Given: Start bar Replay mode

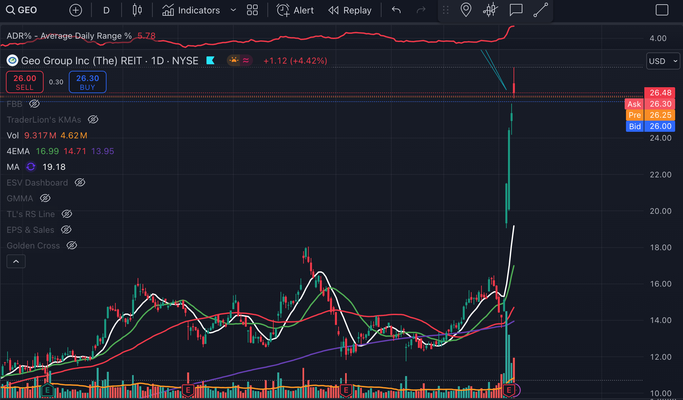Looking at the screenshot, I should tap(350, 10).
